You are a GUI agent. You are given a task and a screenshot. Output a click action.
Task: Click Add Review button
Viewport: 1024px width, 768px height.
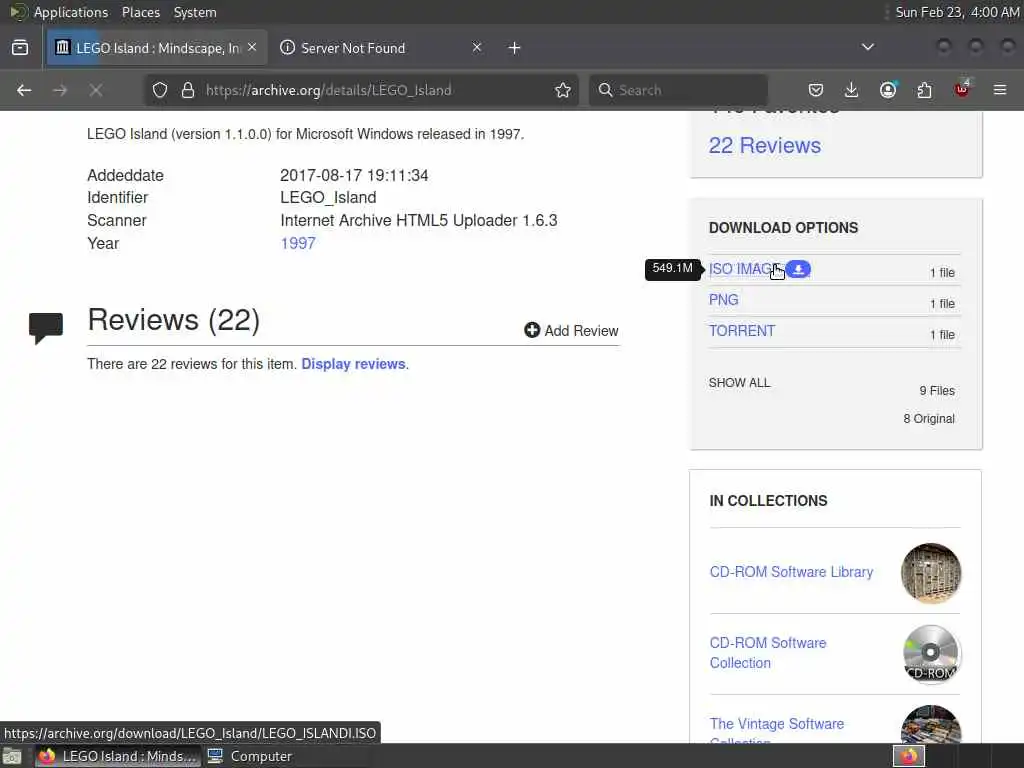coord(571,330)
